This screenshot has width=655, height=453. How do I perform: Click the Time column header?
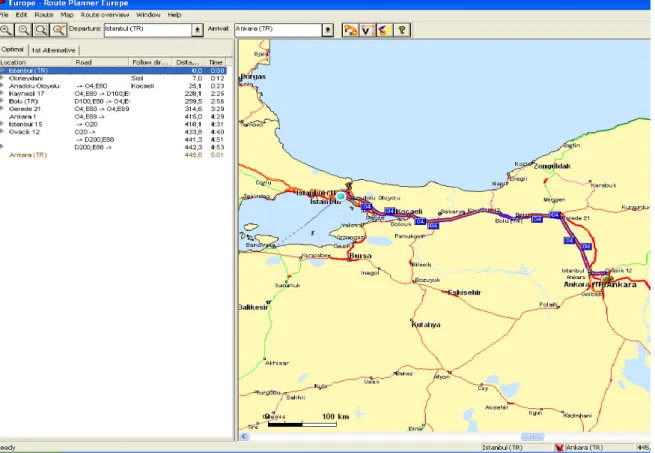click(216, 62)
